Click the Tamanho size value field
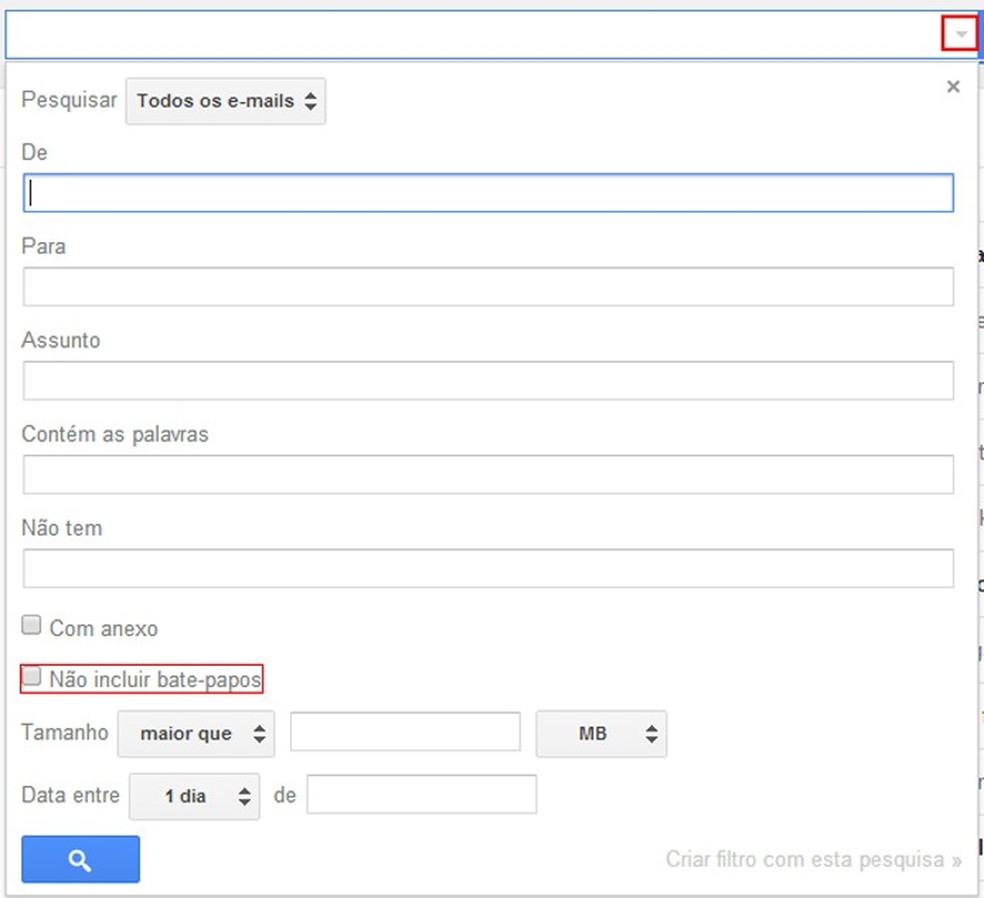The height and width of the screenshot is (898, 984). point(405,731)
